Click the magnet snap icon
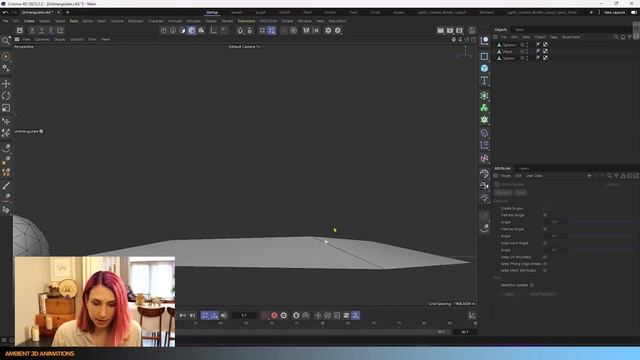This screenshot has width=640, height=360. 240,31
